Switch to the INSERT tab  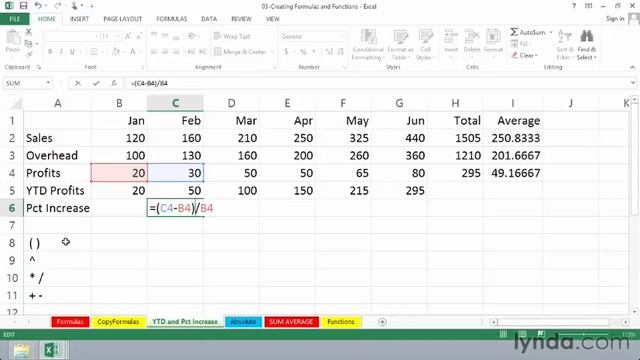click(79, 19)
